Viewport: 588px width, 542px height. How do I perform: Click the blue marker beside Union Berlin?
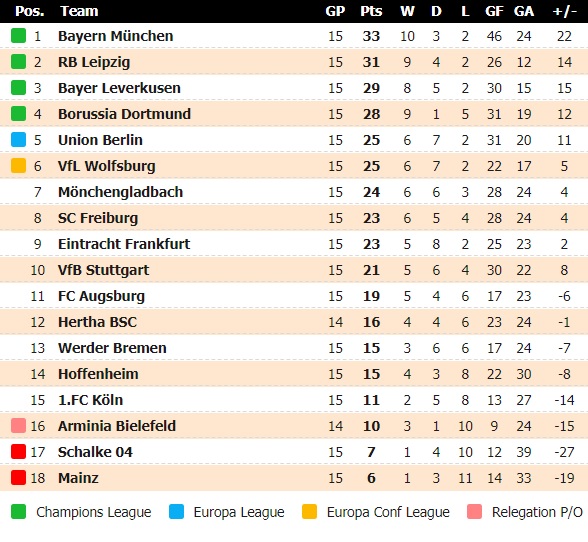coord(18,140)
